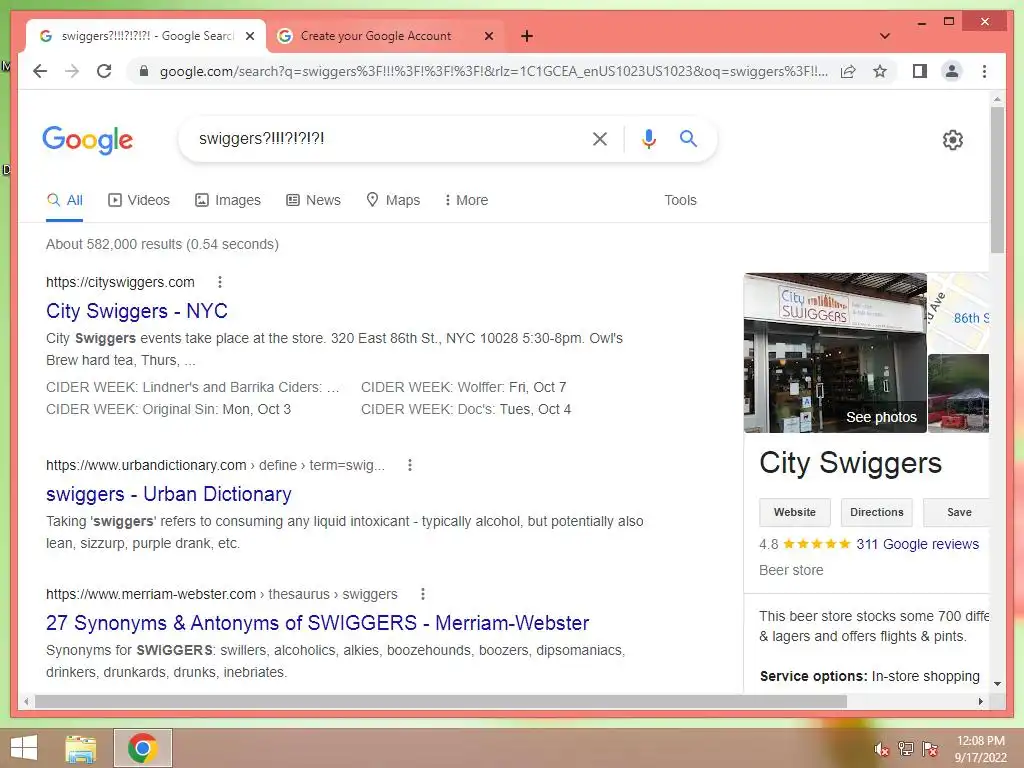The height and width of the screenshot is (768, 1024).
Task: Open swiggers - Urban Dictionary result
Action: (x=168, y=494)
